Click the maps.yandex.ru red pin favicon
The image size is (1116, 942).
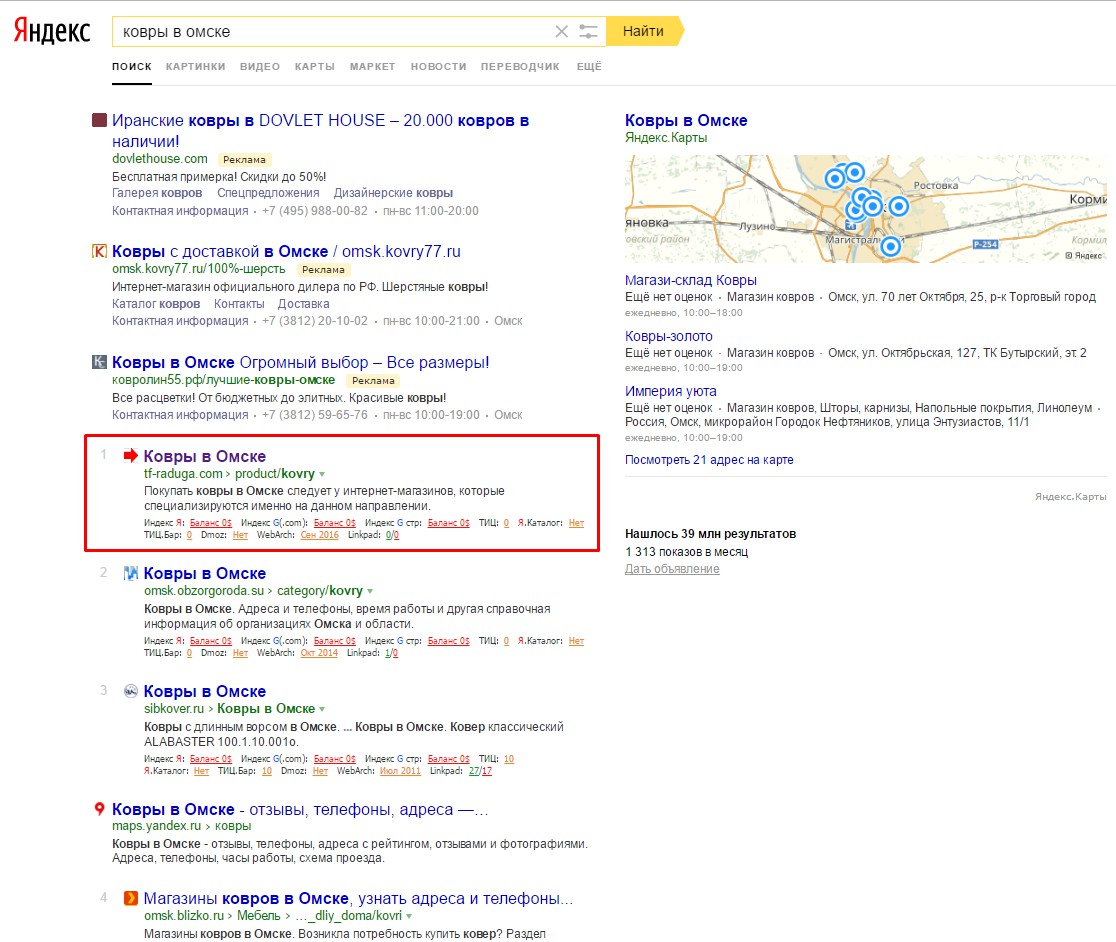(100, 809)
